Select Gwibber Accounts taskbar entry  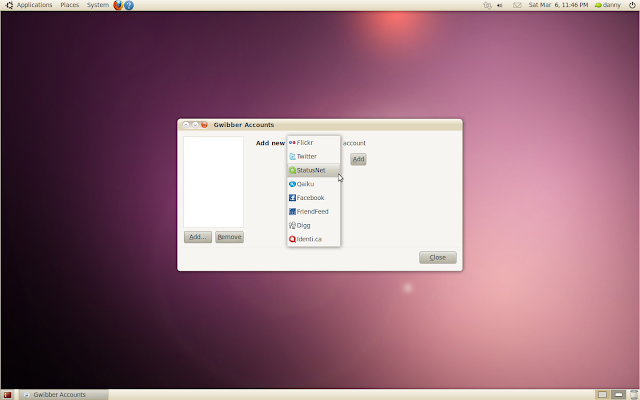click(x=64, y=395)
